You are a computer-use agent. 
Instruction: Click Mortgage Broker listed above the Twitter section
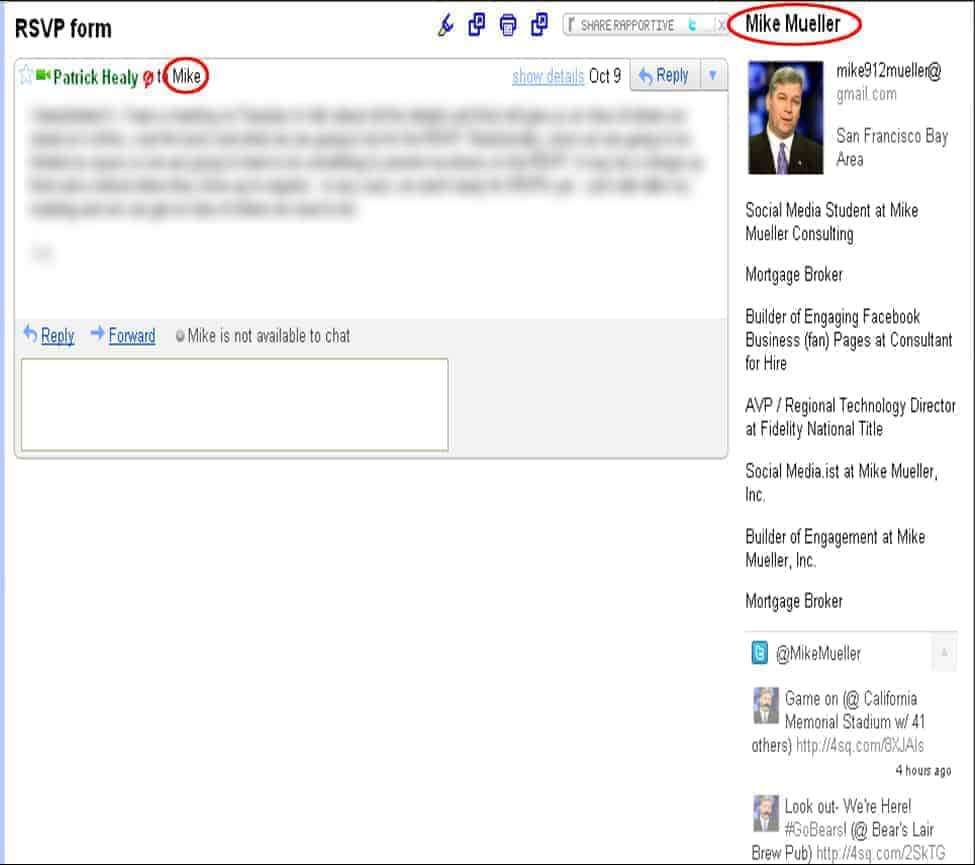click(793, 601)
